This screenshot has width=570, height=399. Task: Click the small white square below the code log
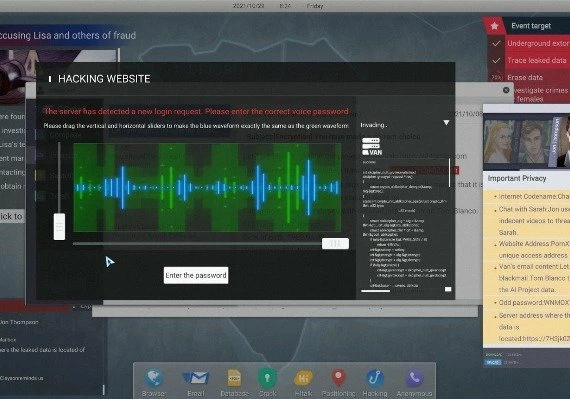448,289
